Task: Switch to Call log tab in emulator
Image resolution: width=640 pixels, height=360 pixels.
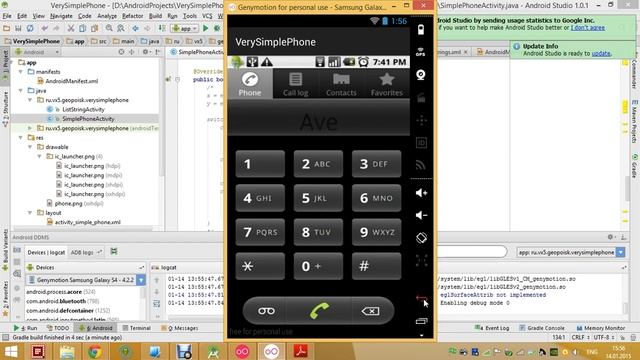Action: [x=296, y=84]
